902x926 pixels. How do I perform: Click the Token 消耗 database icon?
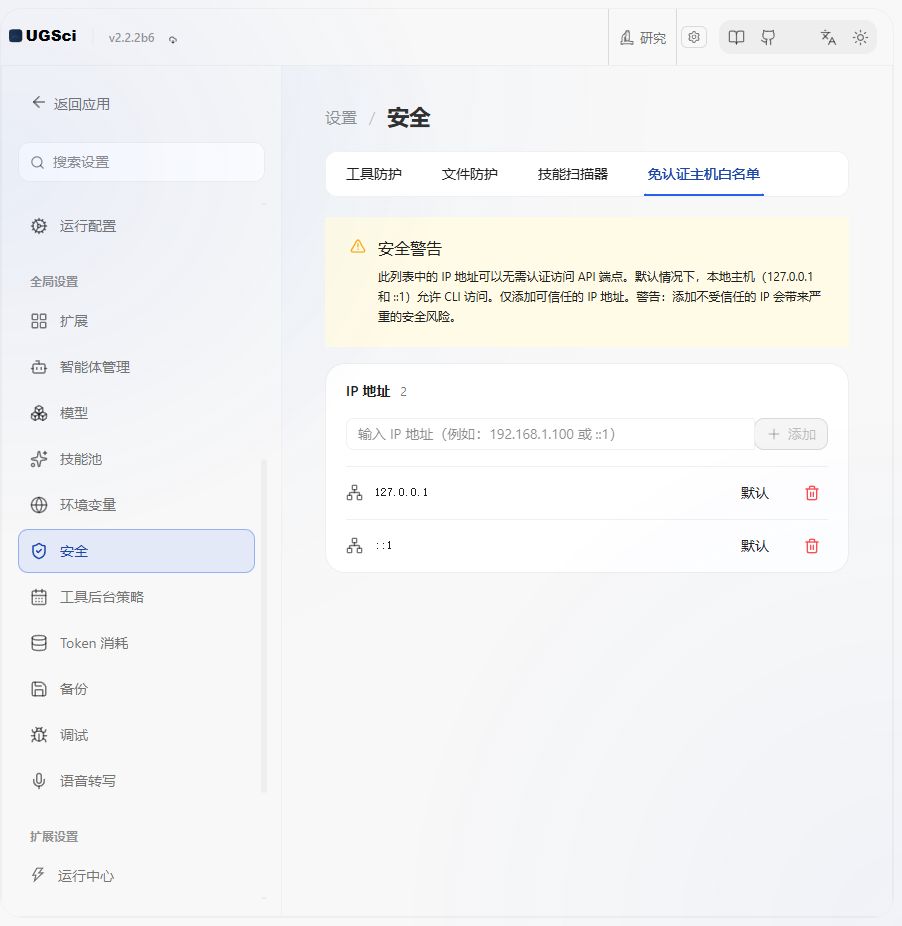pos(39,643)
